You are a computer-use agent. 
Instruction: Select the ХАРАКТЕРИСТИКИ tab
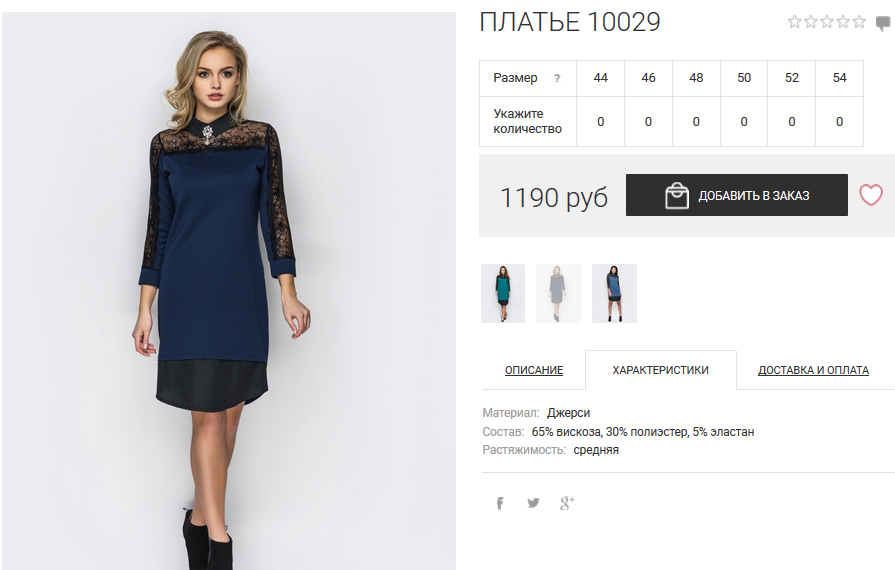(660, 370)
